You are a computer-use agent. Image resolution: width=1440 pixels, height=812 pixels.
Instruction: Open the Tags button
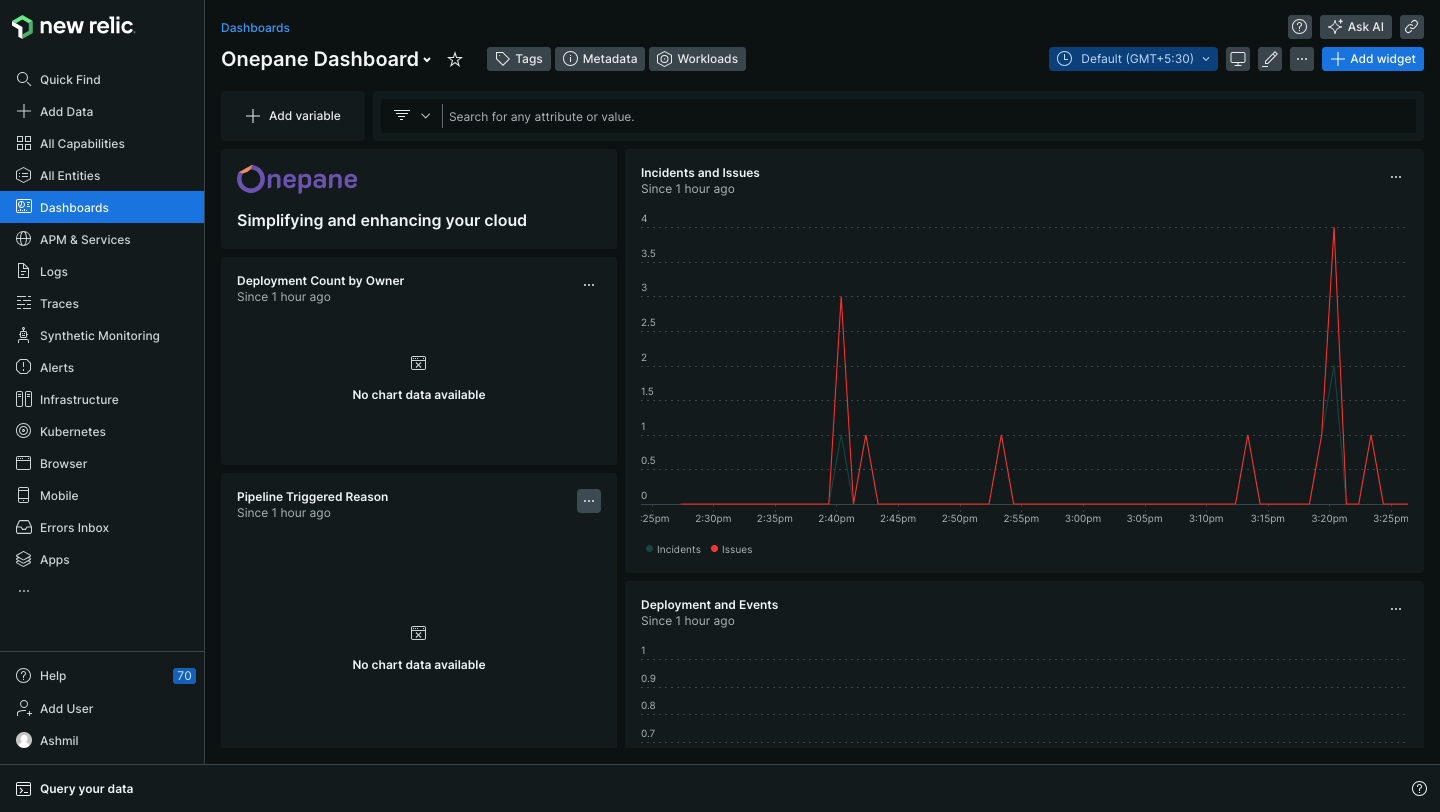tap(519, 59)
